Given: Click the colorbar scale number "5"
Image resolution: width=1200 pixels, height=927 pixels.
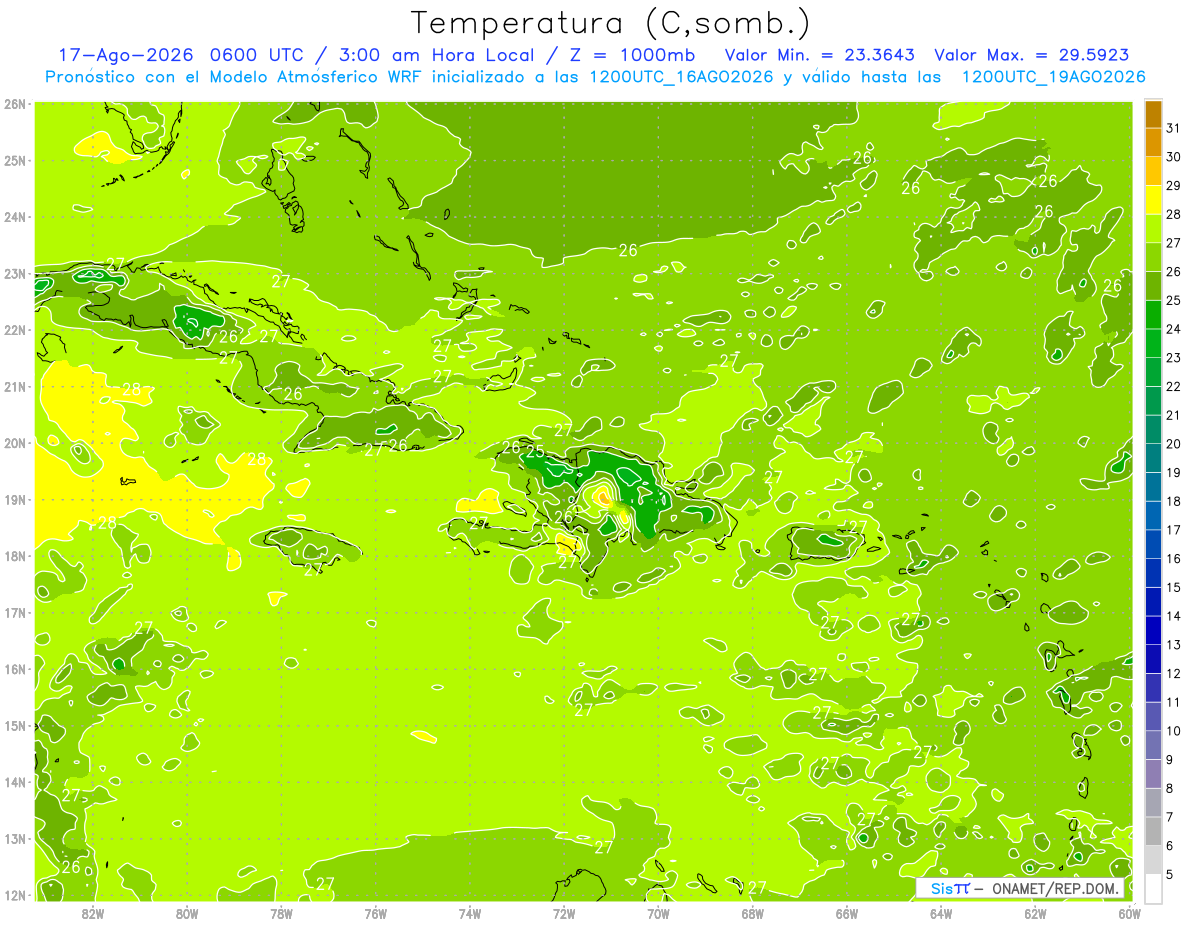Looking at the screenshot, I should point(1170,875).
